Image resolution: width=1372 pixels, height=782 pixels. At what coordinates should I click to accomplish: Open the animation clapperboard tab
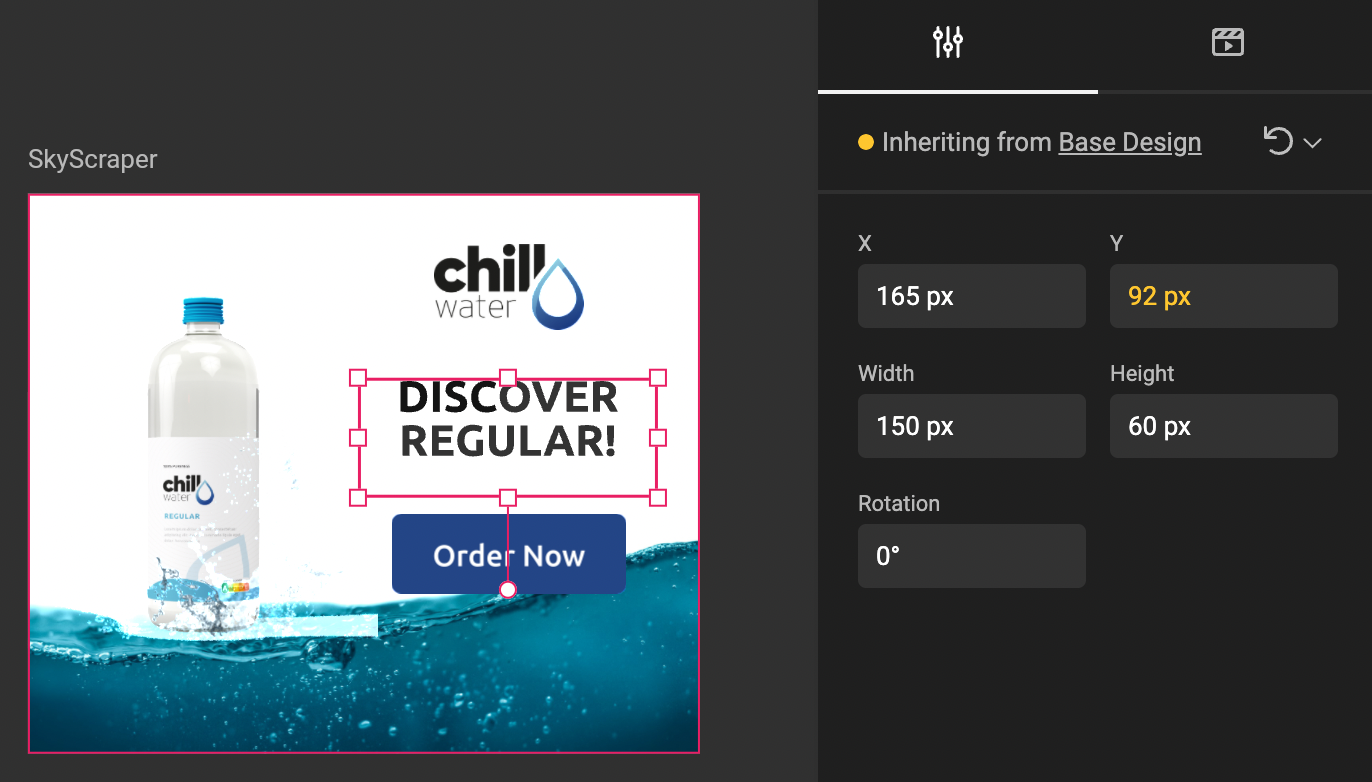tap(1227, 42)
